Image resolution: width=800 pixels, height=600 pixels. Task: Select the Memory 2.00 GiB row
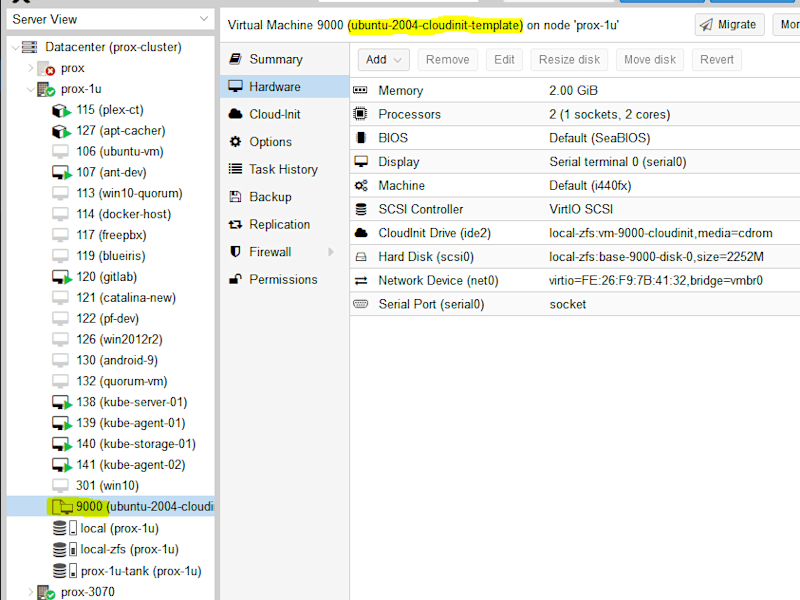click(x=575, y=90)
